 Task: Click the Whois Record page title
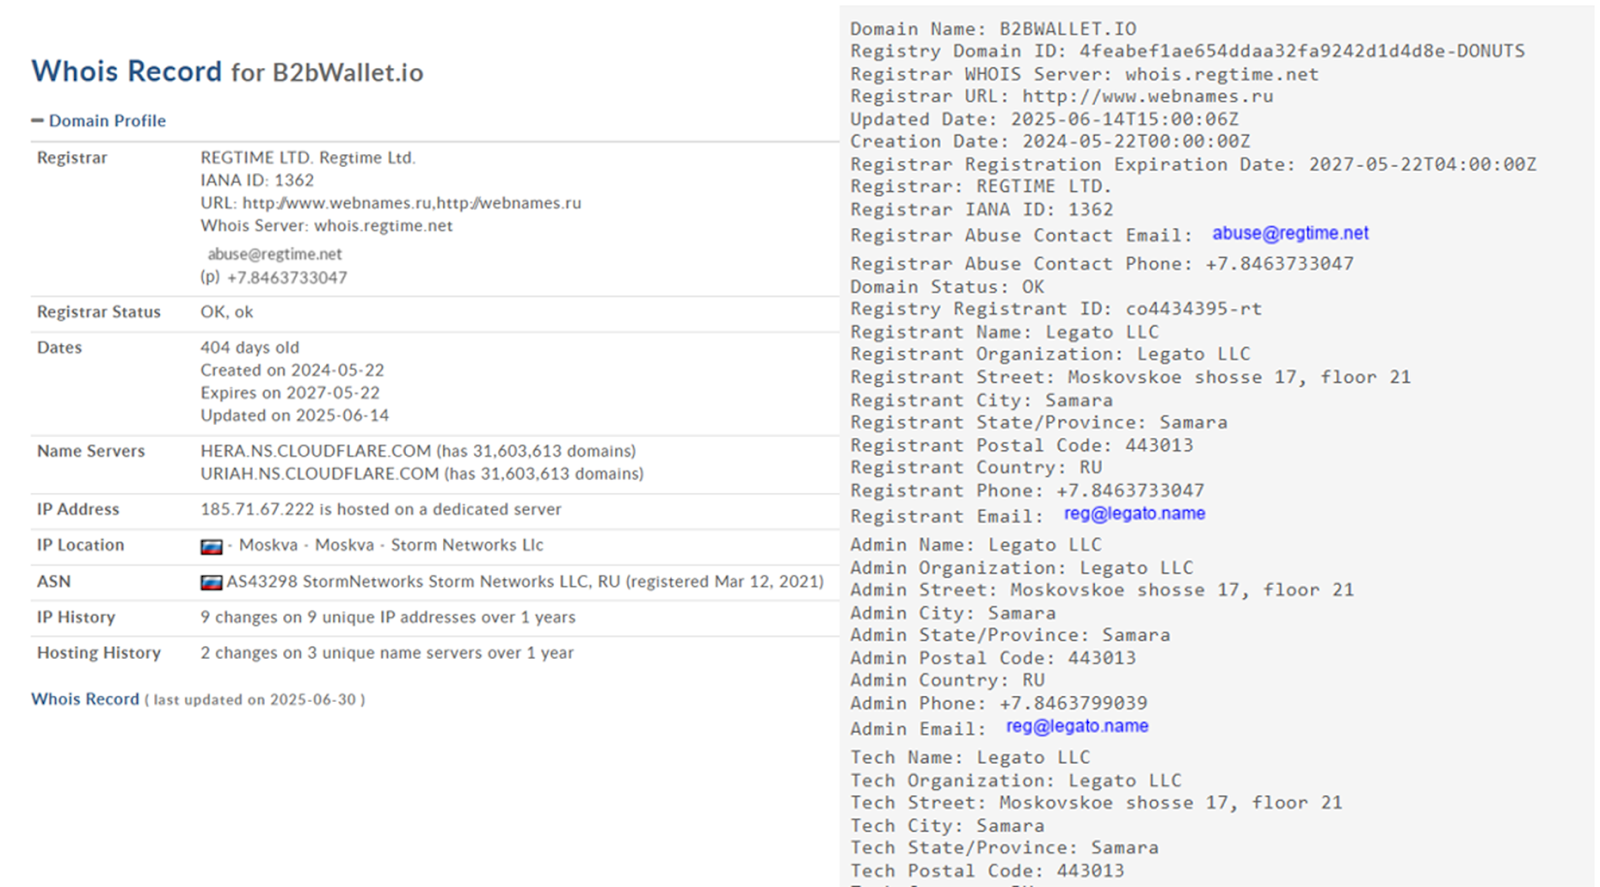127,72
